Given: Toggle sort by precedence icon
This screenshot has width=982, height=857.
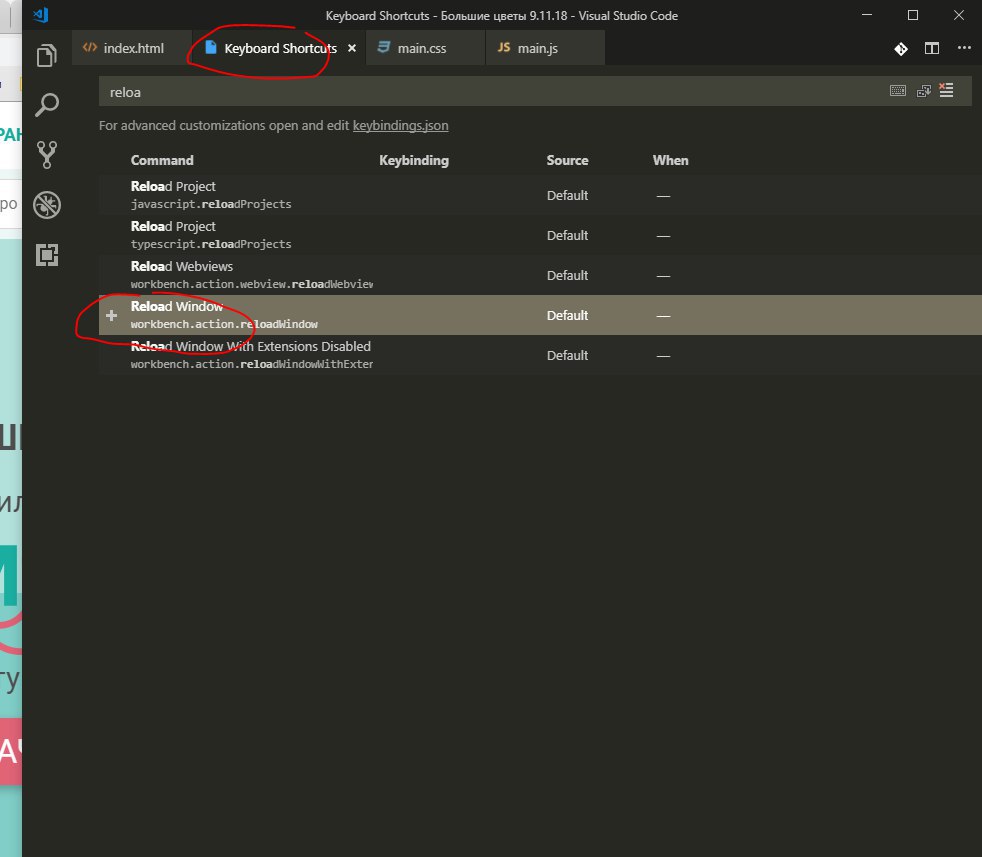Looking at the screenshot, I should click(x=924, y=91).
